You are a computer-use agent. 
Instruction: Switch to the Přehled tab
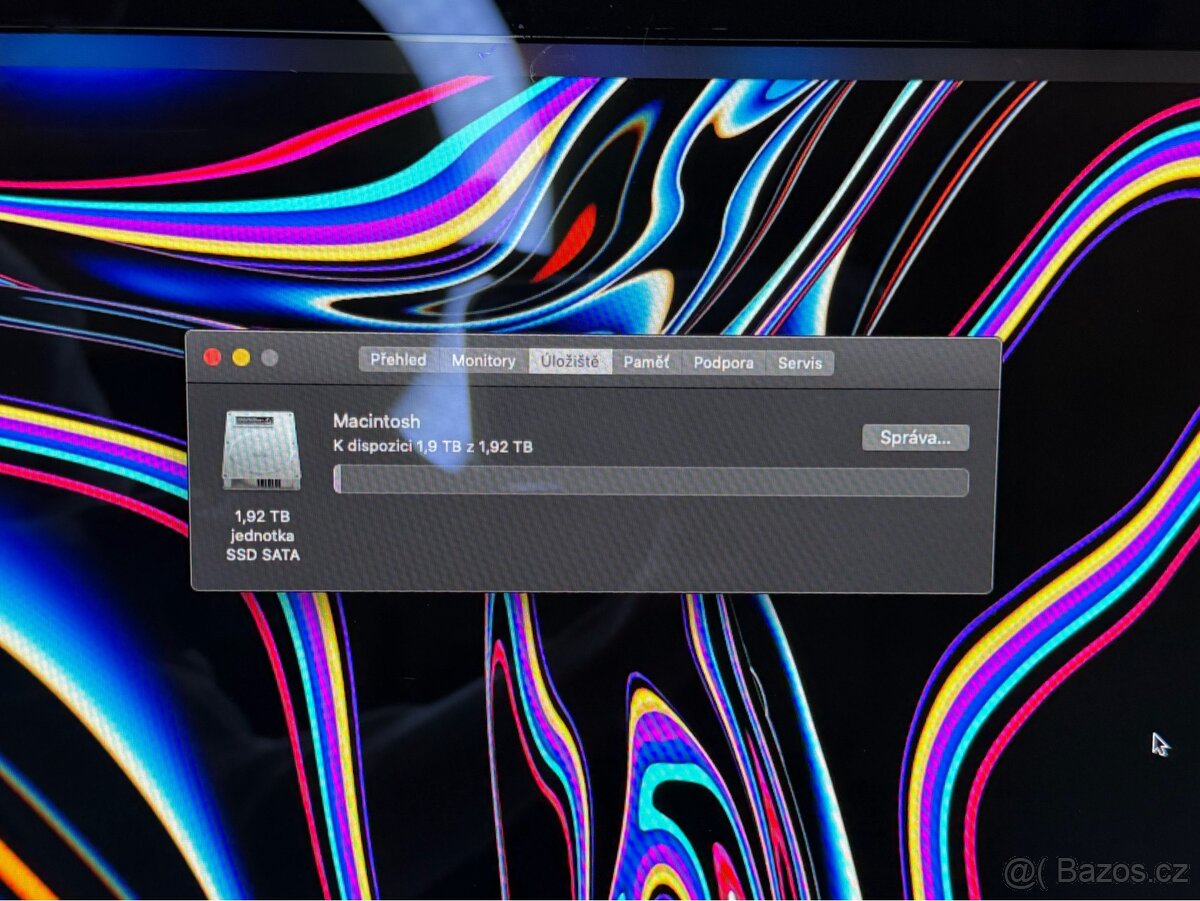coord(398,360)
